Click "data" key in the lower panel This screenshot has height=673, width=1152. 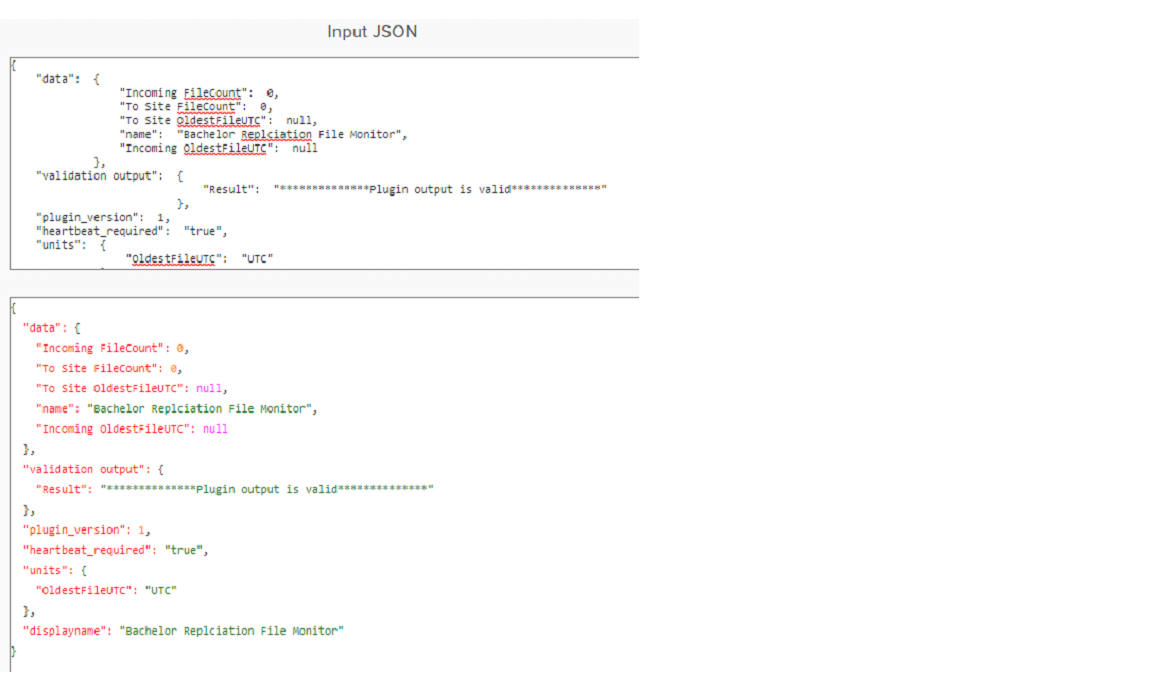(42, 327)
